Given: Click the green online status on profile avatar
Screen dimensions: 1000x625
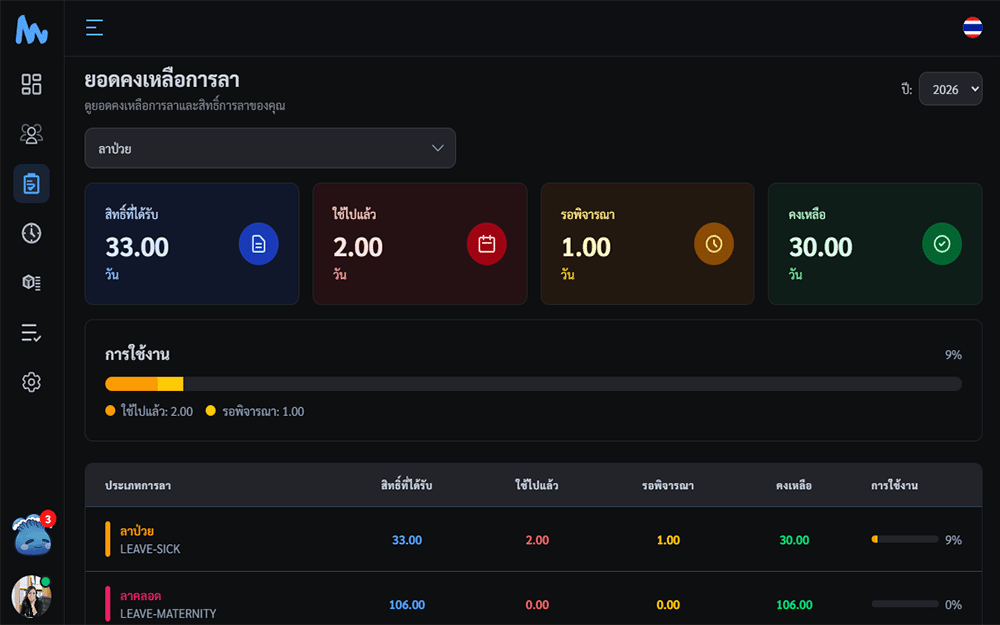Looking at the screenshot, I should (x=44, y=583).
